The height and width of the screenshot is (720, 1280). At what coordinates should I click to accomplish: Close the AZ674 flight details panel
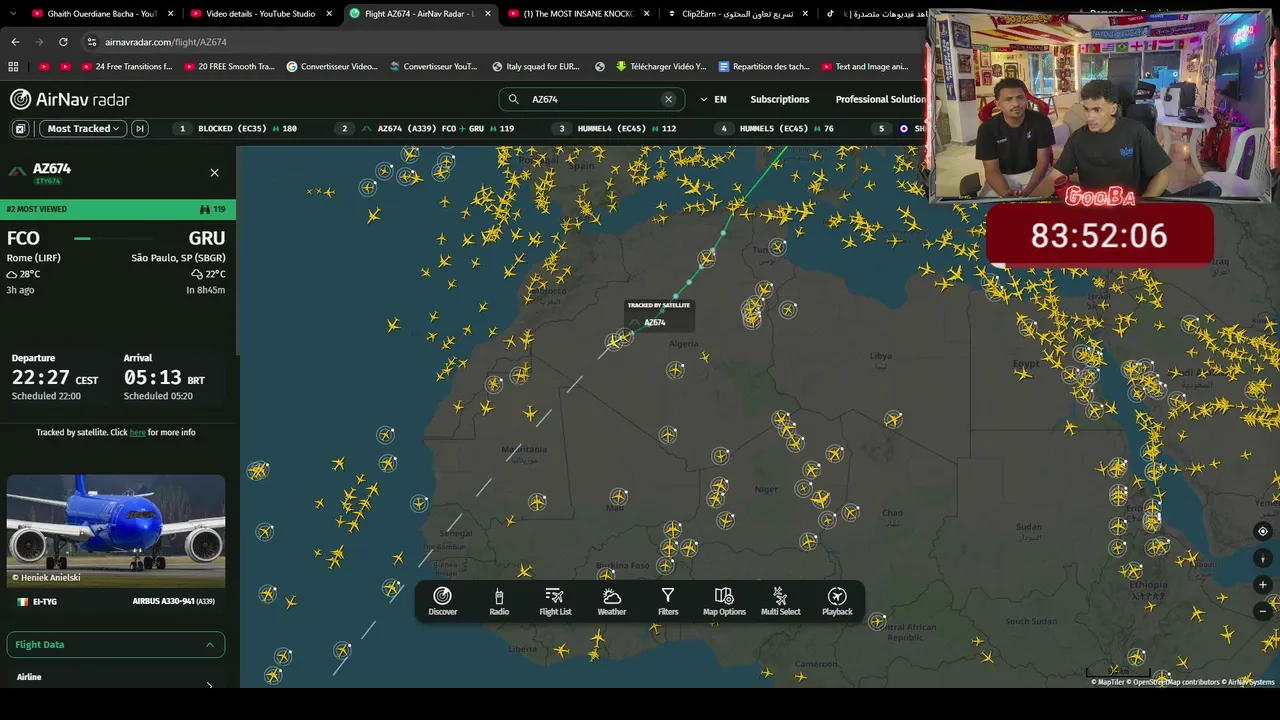pos(214,173)
